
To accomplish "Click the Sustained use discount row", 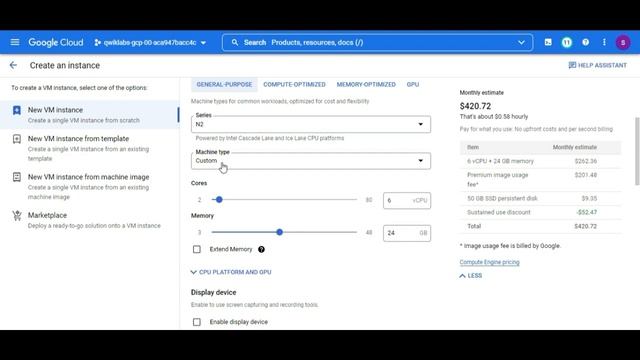I will [540, 212].
